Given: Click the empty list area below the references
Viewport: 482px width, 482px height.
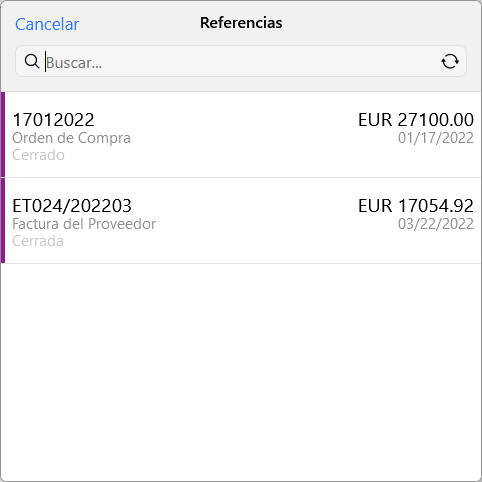Looking at the screenshot, I should [x=241, y=372].
